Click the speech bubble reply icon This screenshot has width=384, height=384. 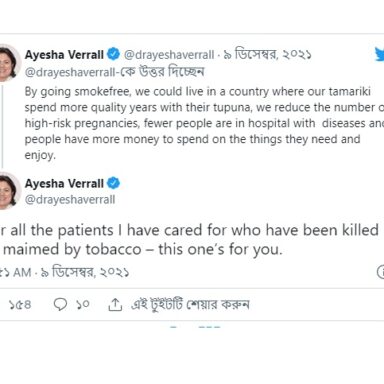coord(60,304)
